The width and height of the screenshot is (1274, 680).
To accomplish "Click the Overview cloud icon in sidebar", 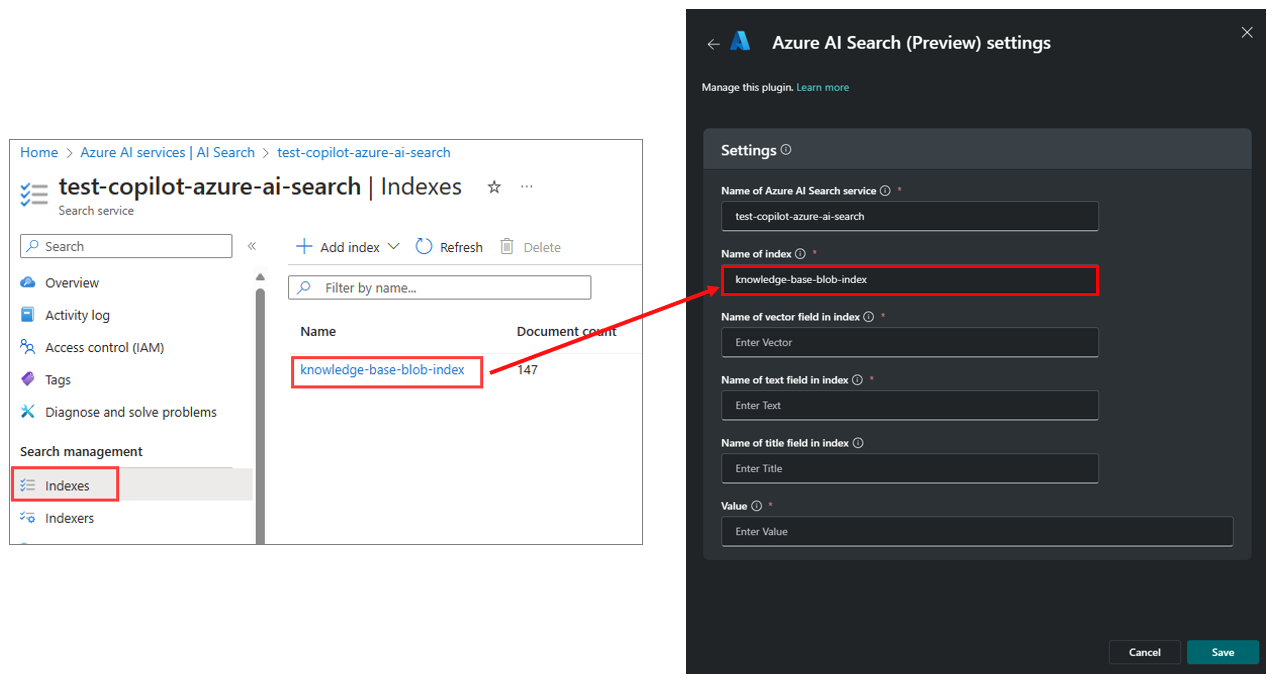I will click(x=30, y=282).
